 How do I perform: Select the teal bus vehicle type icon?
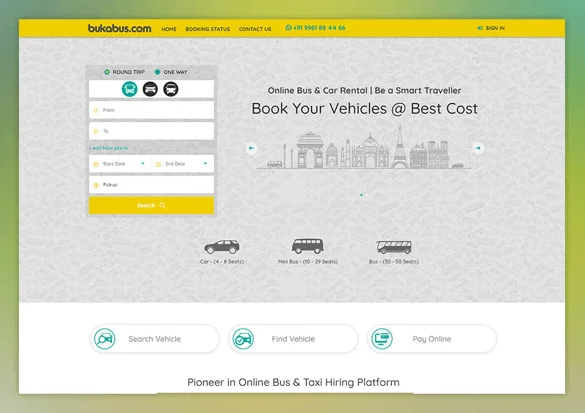tap(129, 89)
